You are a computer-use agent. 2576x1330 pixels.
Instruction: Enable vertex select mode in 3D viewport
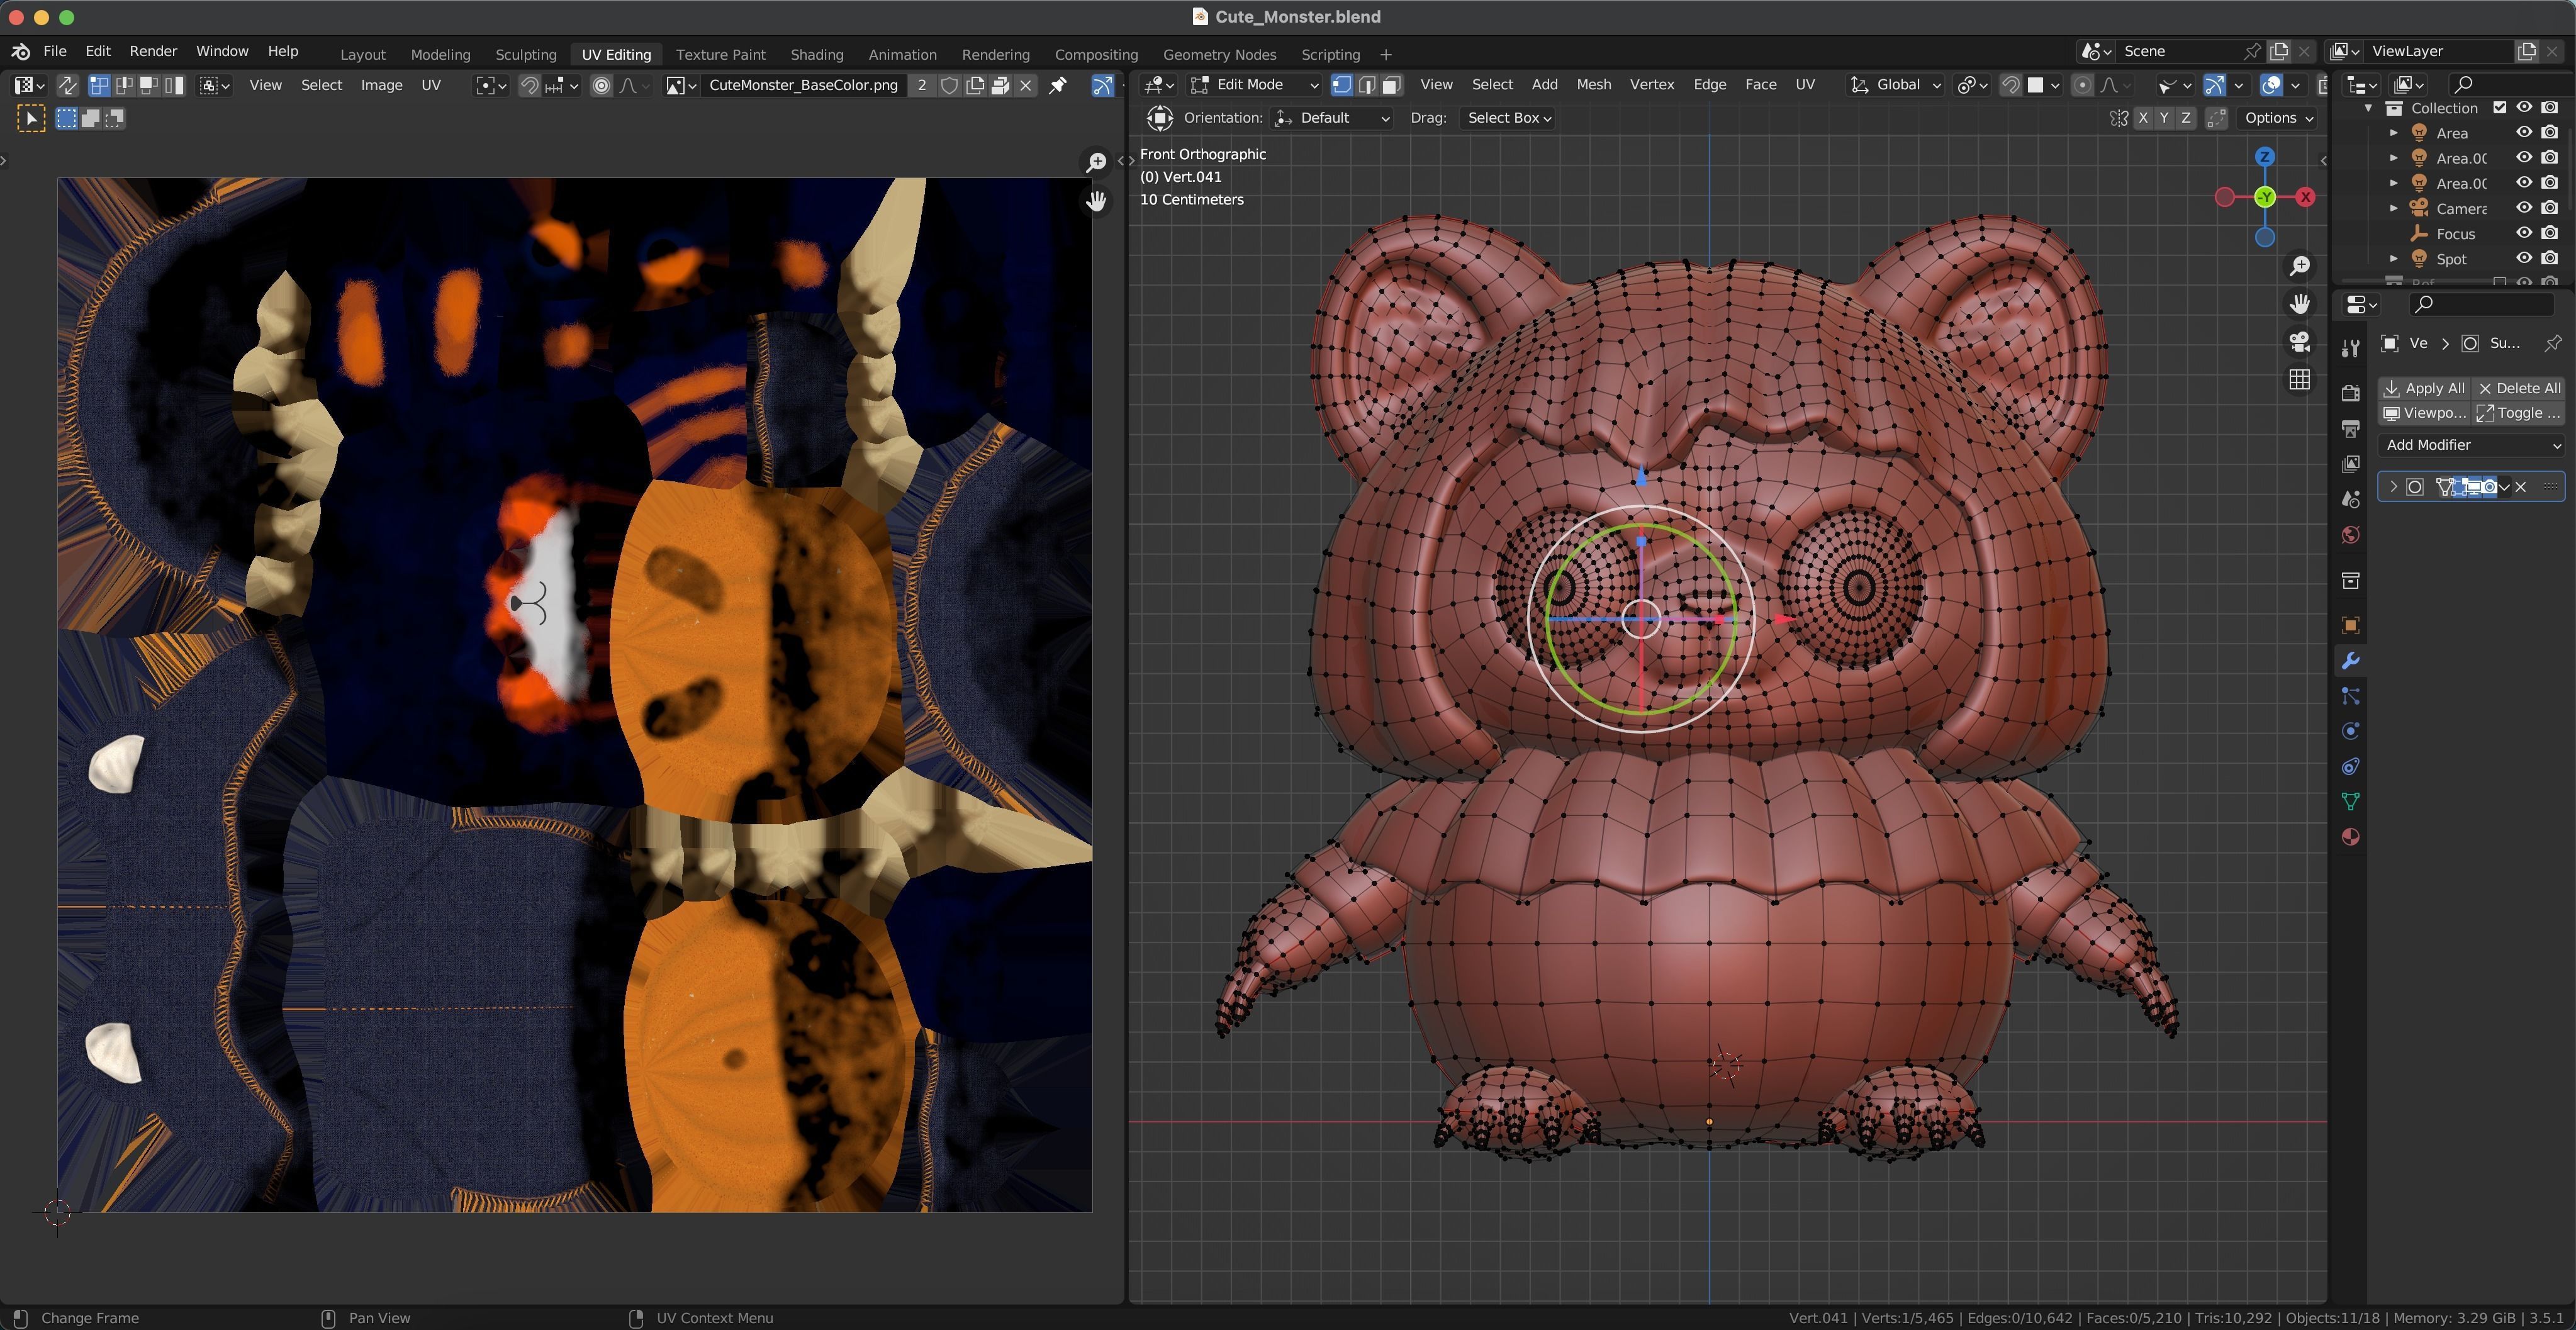coord(1342,85)
